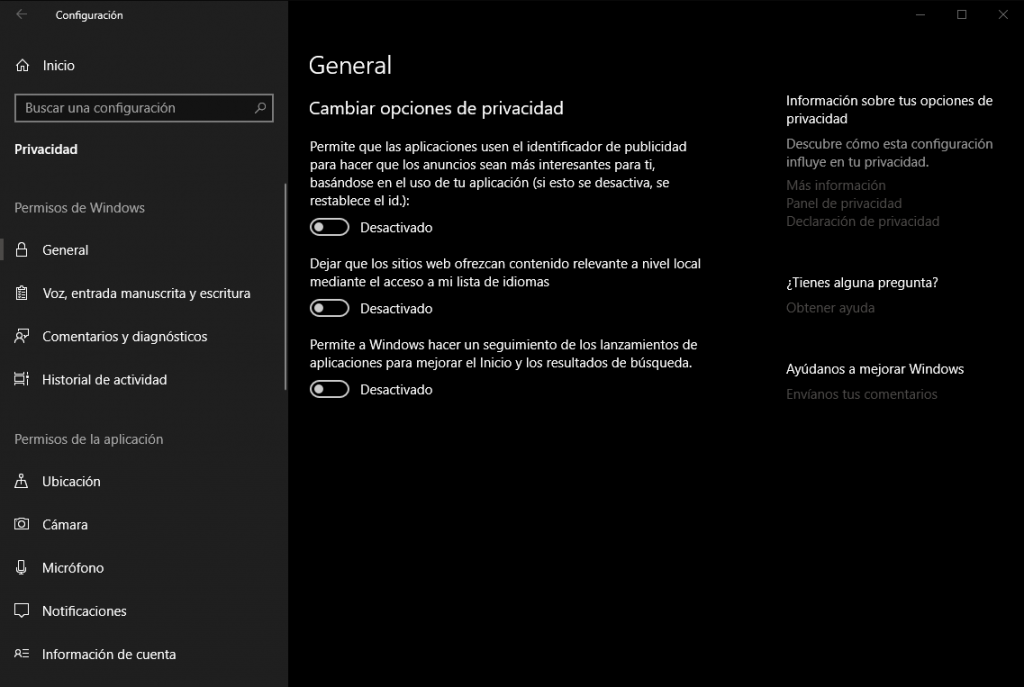The width and height of the screenshot is (1024, 687).
Task: Focus the Buscar una configuración field
Action: 144,108
